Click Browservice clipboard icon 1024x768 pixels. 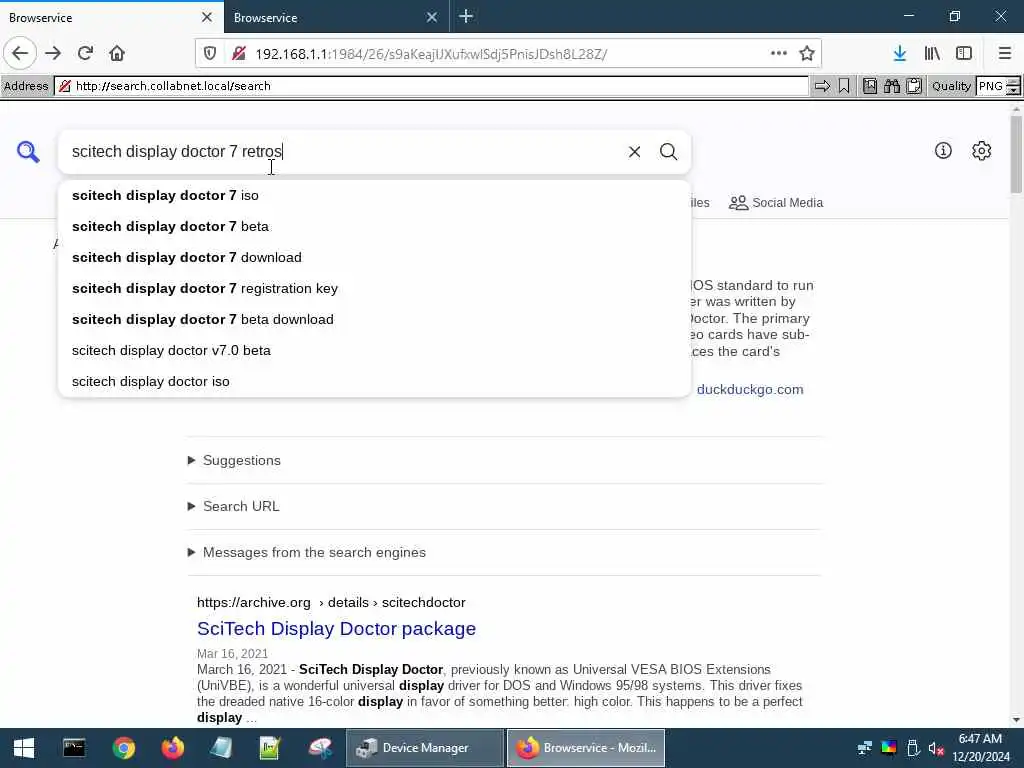tap(914, 86)
